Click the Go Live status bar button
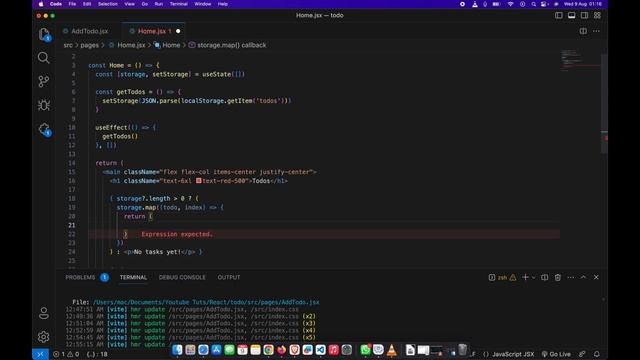Viewport: 640px width, 360px height. tap(556, 354)
